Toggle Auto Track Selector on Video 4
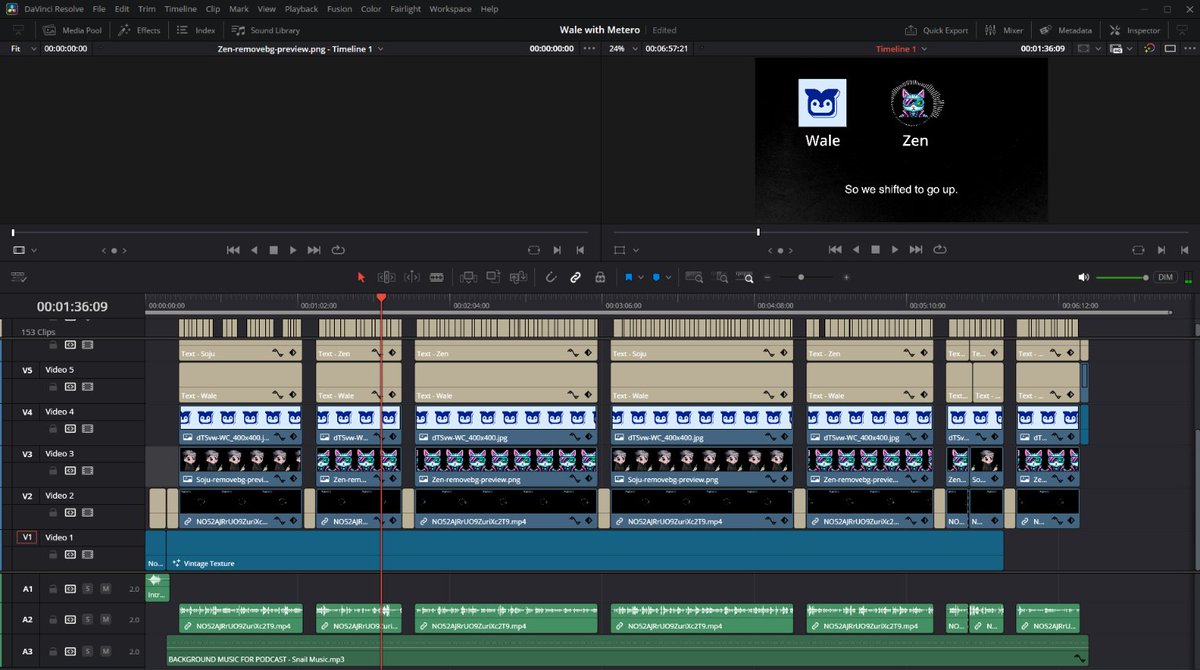Image resolution: width=1200 pixels, height=670 pixels. 70,428
